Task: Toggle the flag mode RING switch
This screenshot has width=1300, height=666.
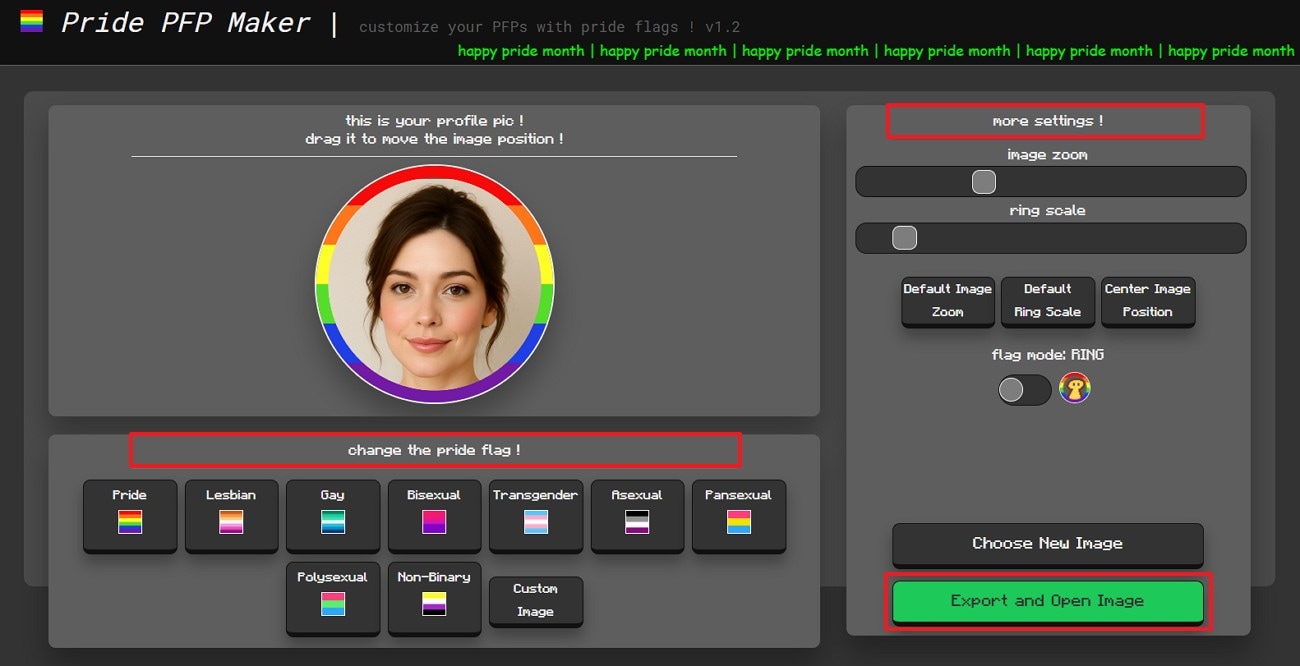Action: click(1024, 389)
